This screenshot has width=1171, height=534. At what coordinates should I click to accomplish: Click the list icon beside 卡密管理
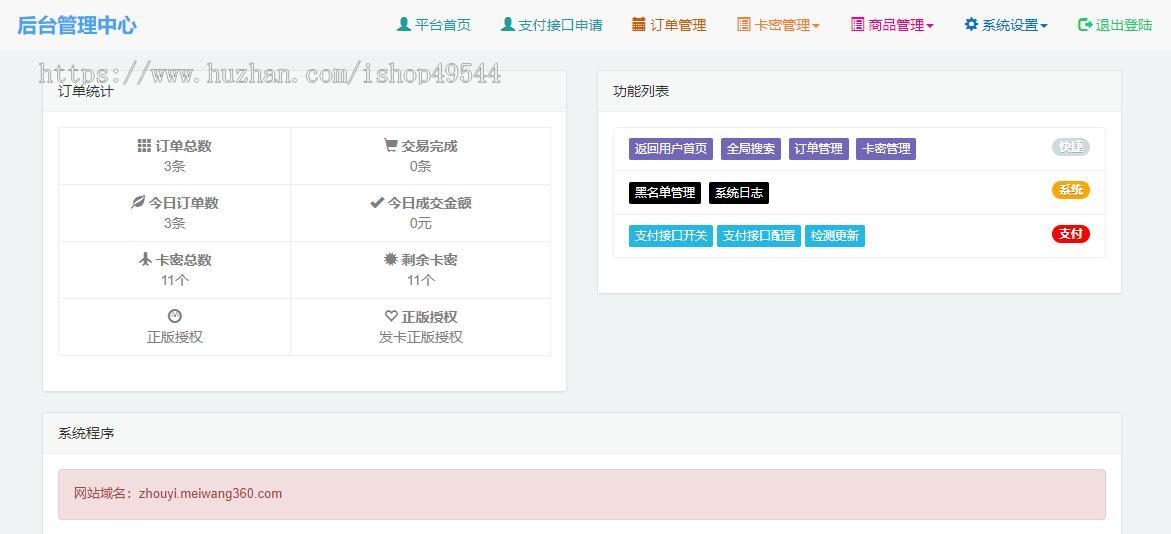743,25
